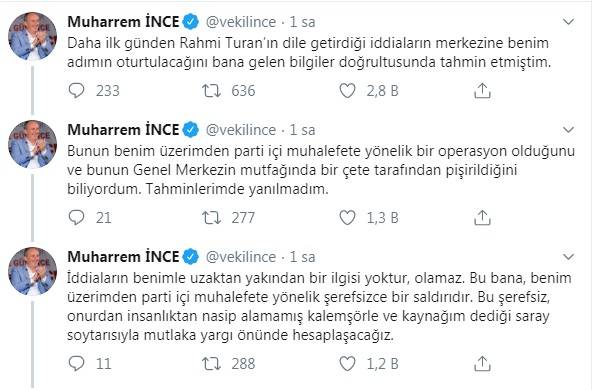Screen dimensions: 594x390
Task: Open the first tweet's chevron menu
Action: [x=569, y=22]
